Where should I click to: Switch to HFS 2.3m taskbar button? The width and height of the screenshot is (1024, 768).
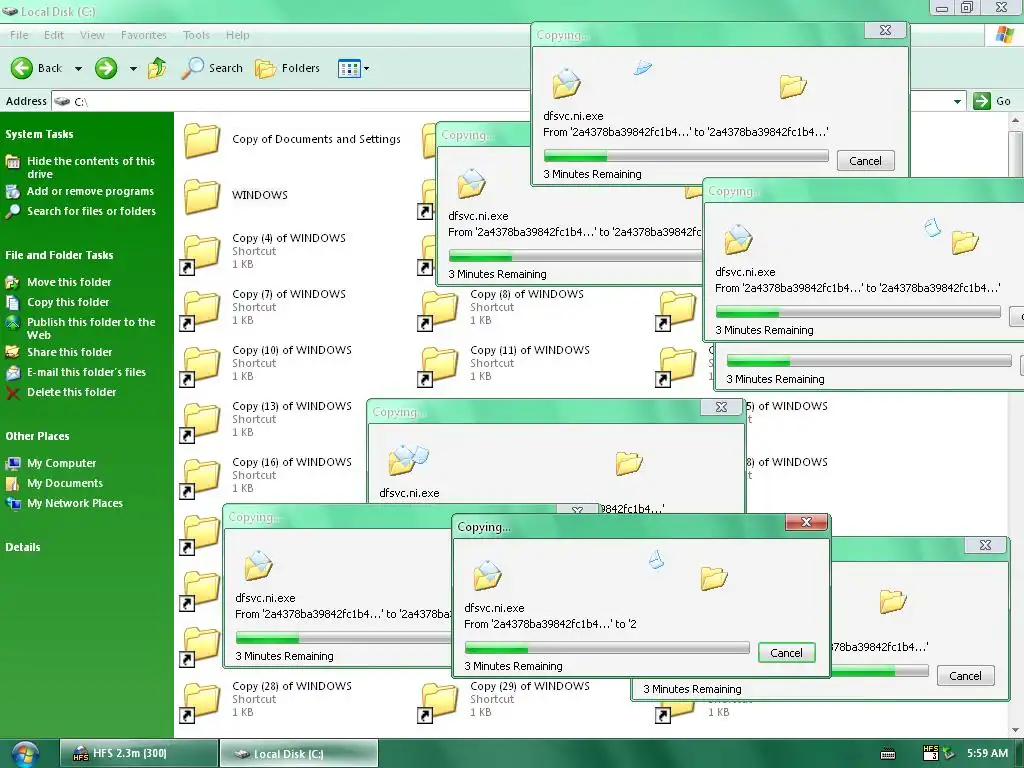point(139,754)
